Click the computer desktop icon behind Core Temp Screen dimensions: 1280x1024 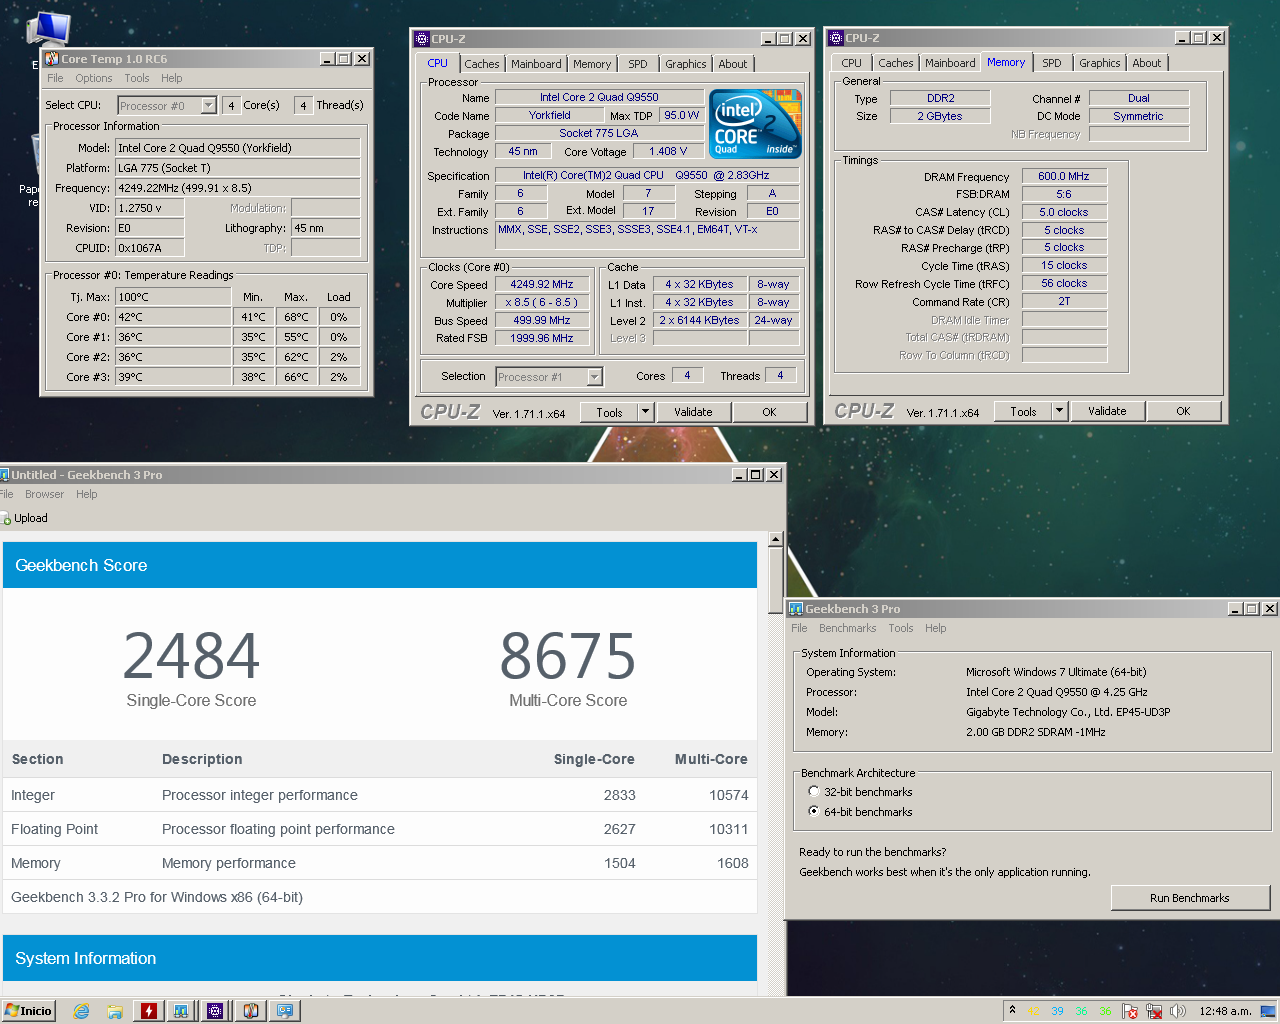(48, 30)
